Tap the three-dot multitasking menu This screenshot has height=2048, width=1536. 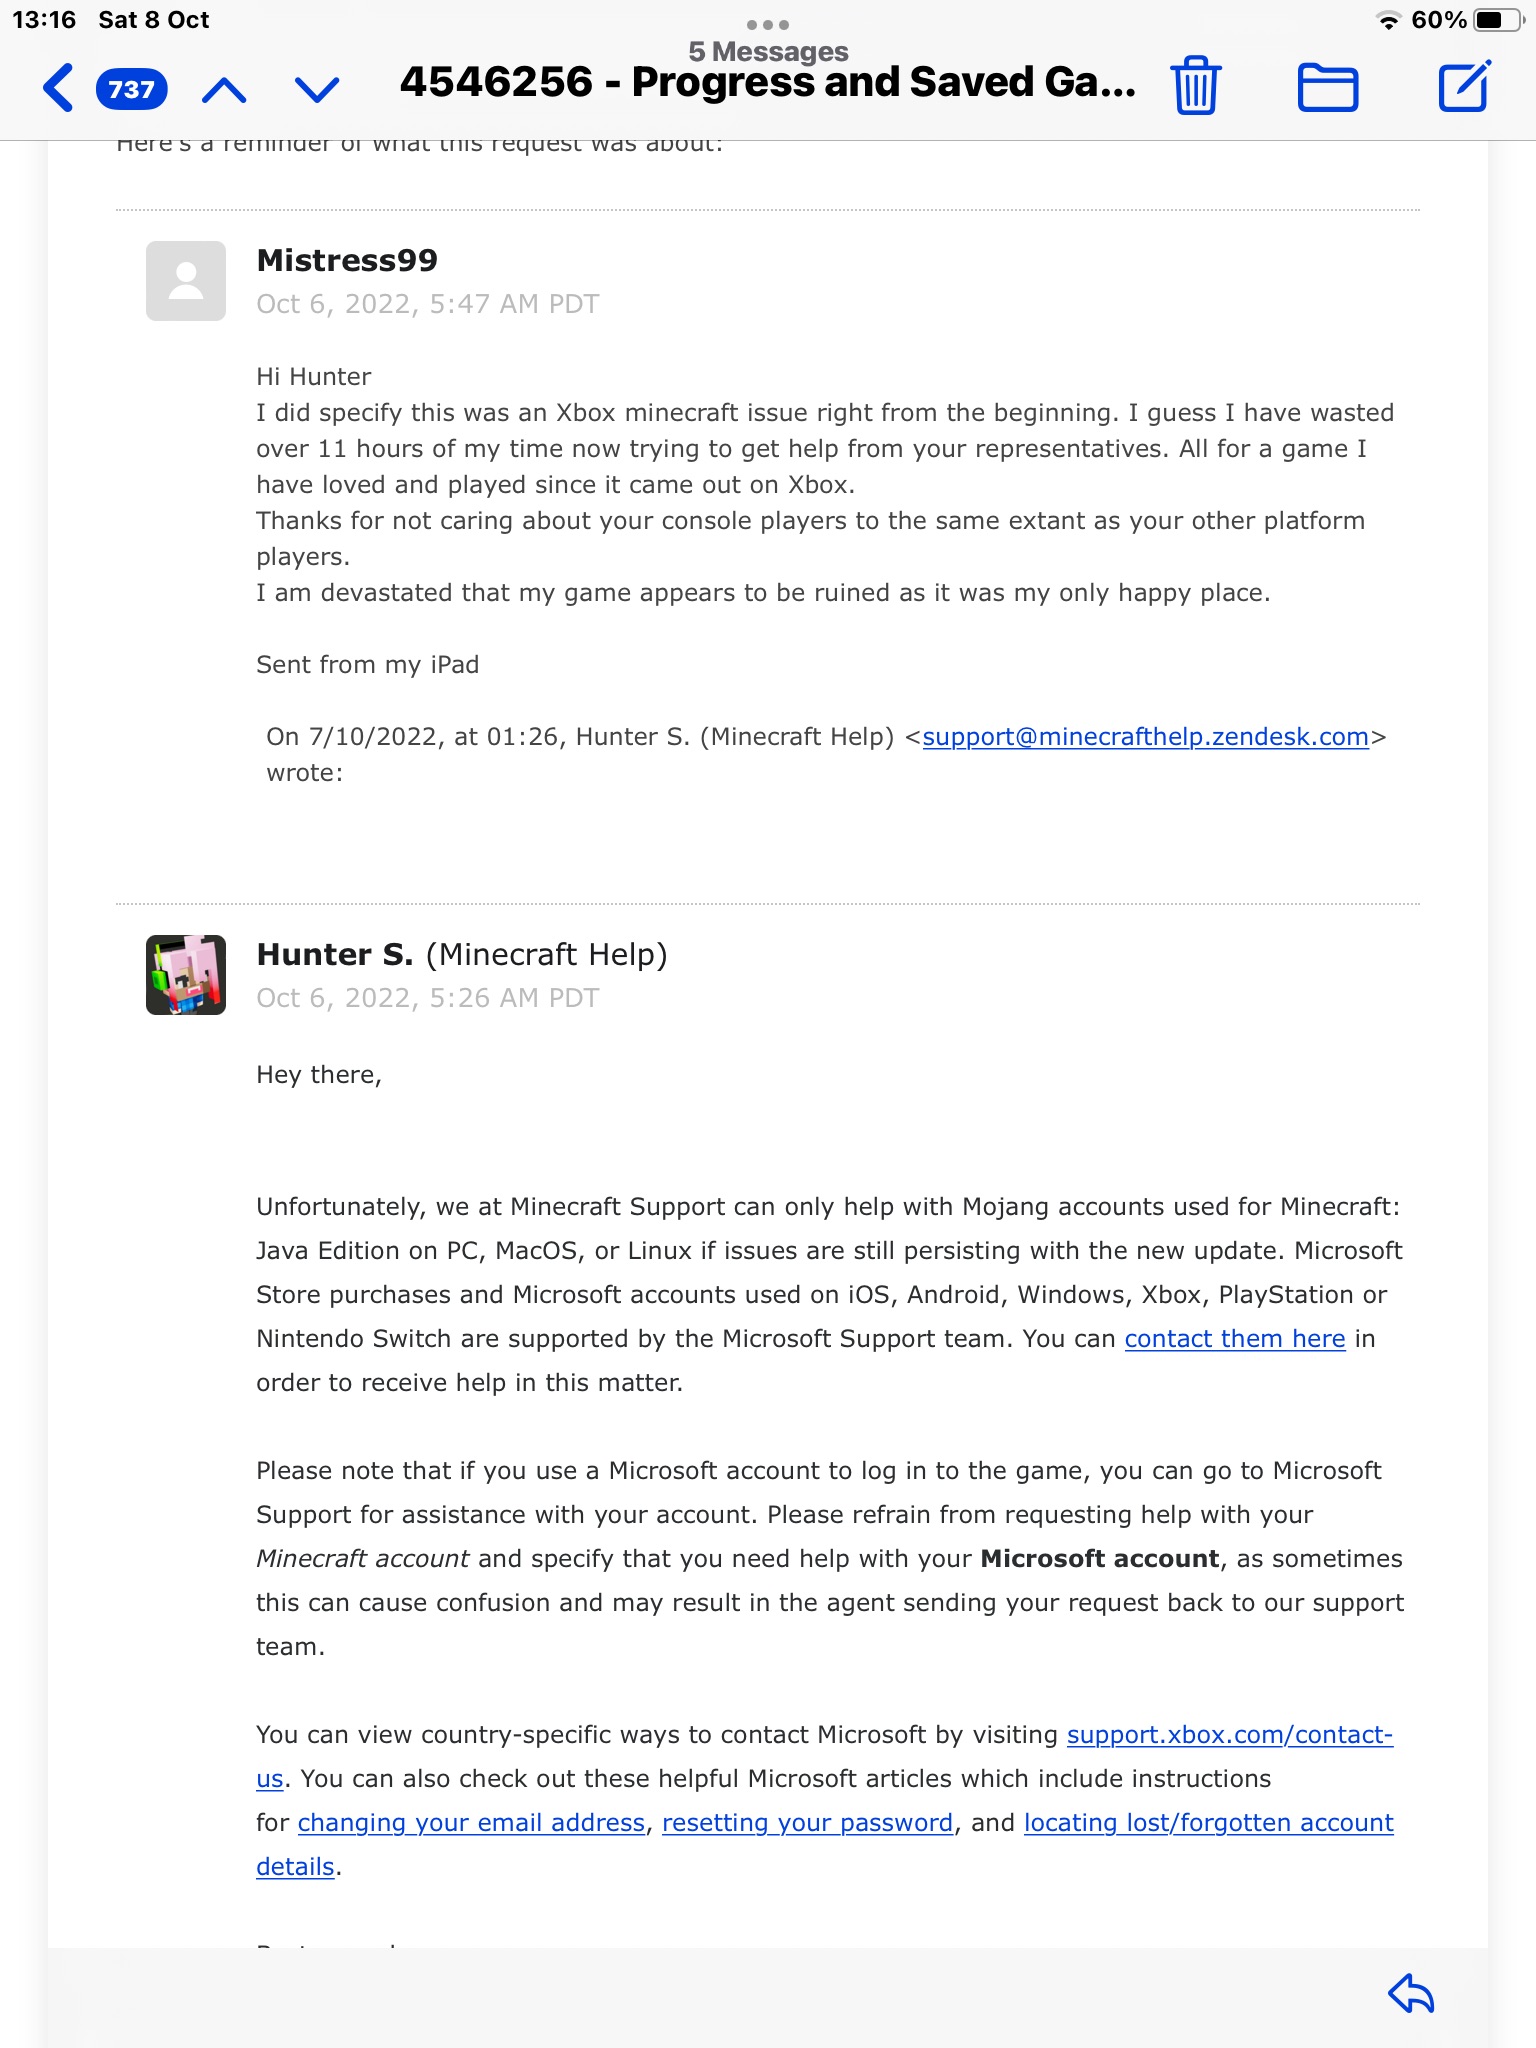[767, 24]
